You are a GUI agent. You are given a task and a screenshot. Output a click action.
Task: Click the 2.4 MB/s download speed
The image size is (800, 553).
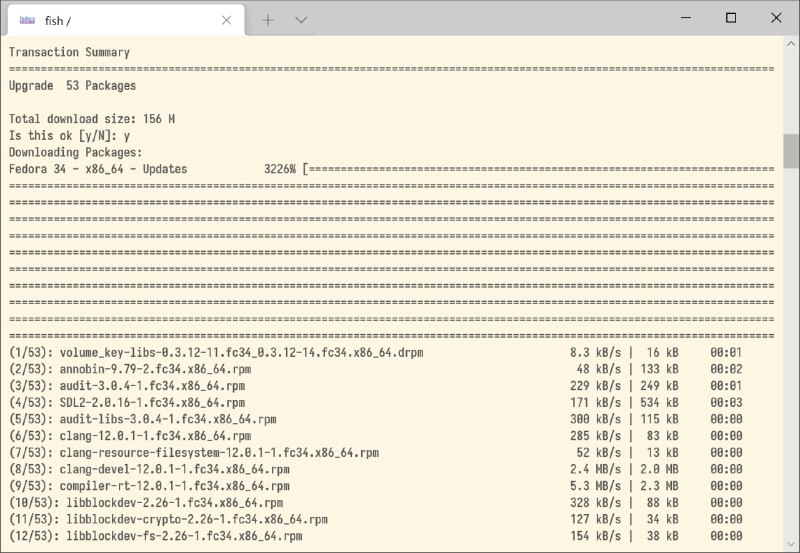pyautogui.click(x=595, y=469)
